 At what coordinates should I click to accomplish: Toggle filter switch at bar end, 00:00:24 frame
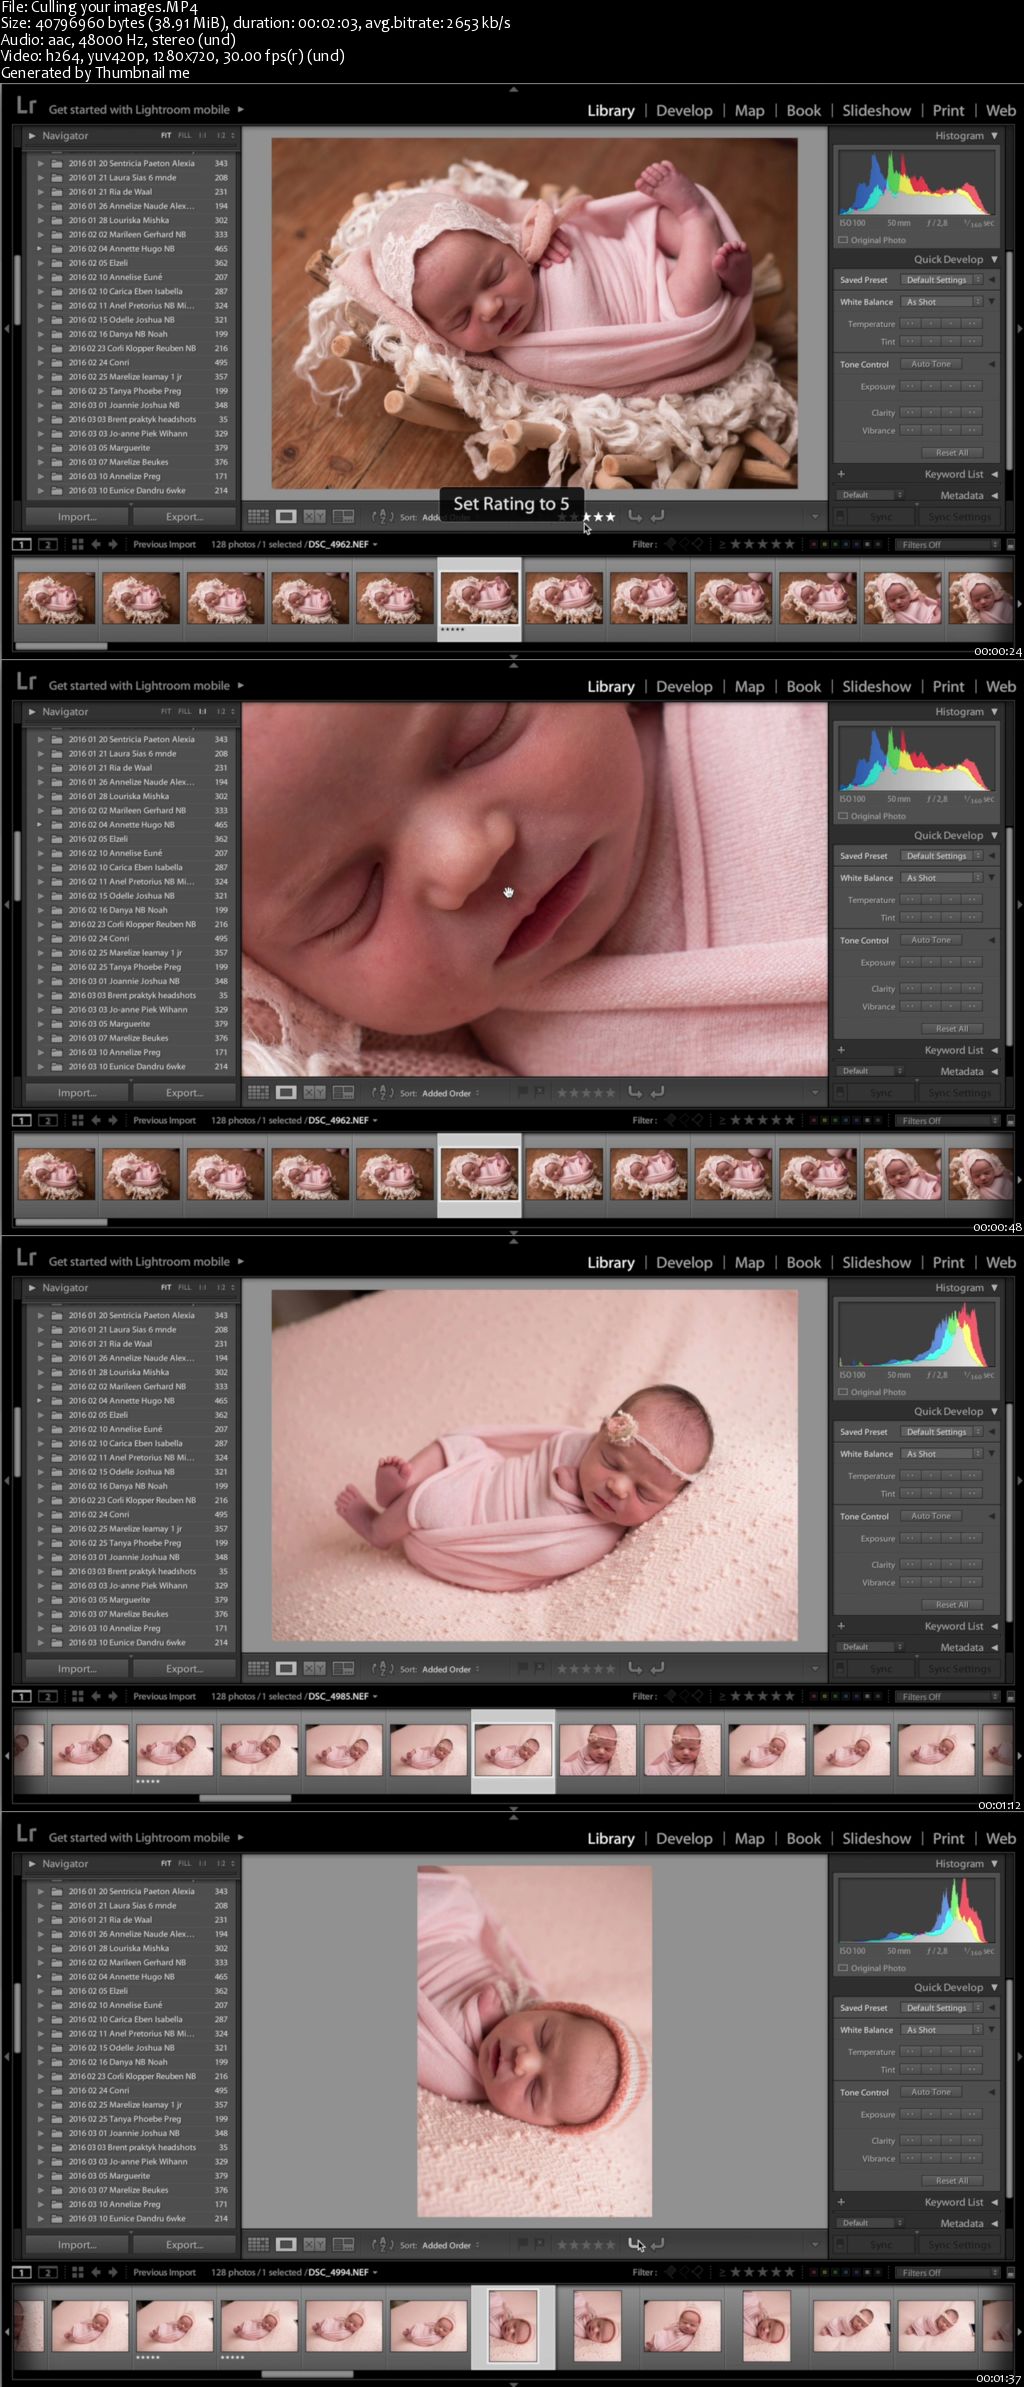pyautogui.click(x=1010, y=545)
